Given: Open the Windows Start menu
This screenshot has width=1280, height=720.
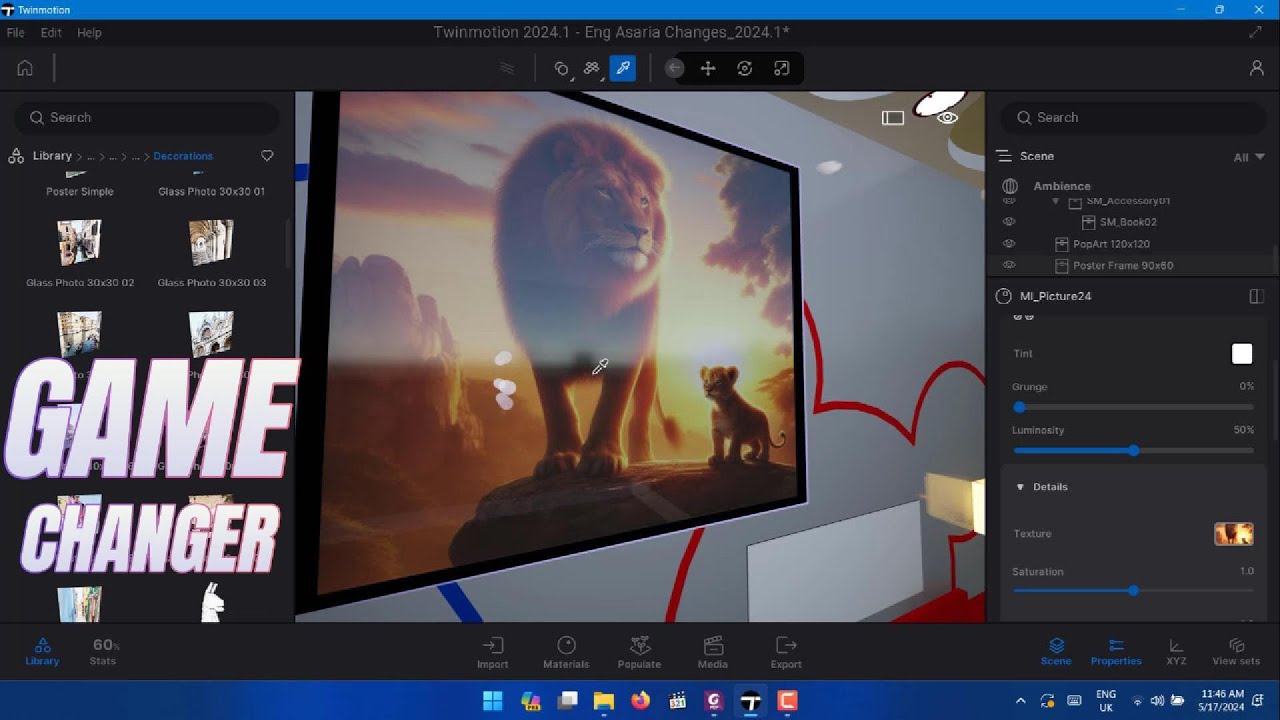Looking at the screenshot, I should click(493, 701).
